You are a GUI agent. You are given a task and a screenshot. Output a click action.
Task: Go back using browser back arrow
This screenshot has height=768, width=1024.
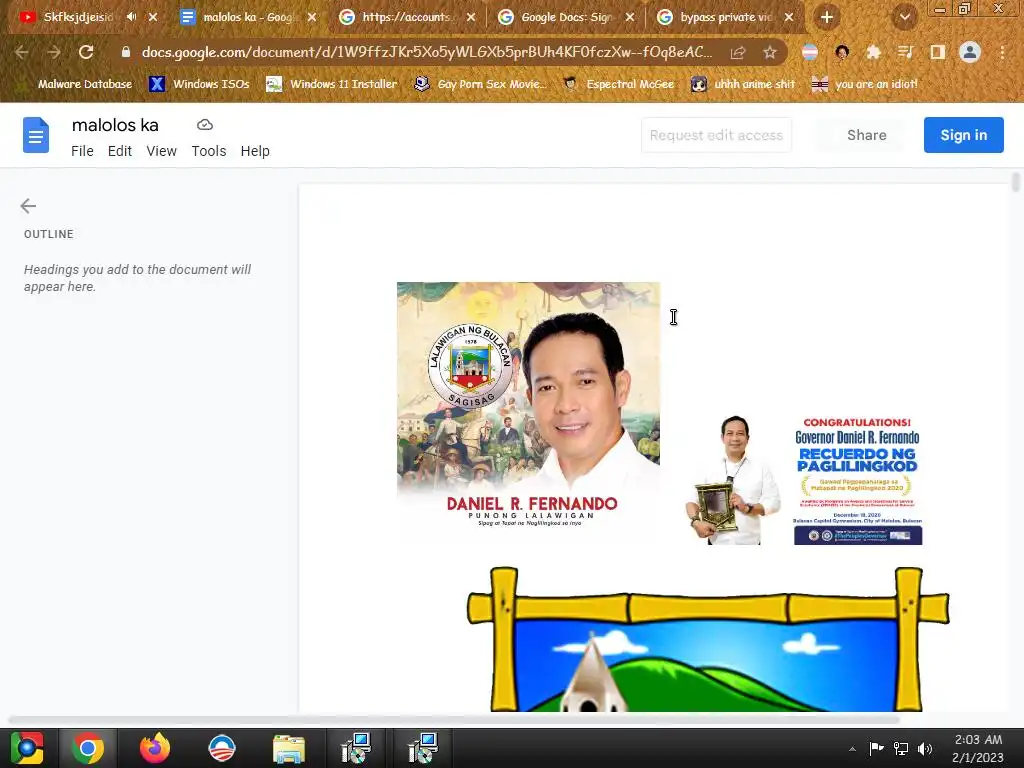21,52
